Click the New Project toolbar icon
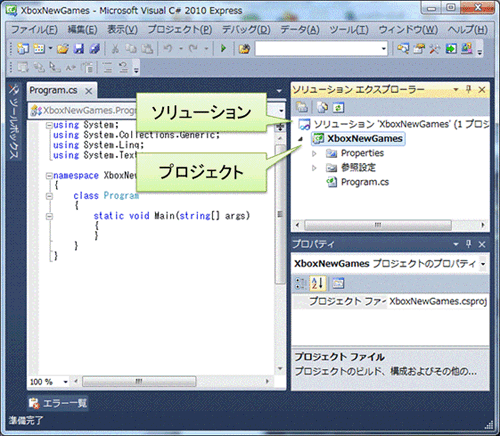This screenshot has height=436, width=500. tap(23, 49)
